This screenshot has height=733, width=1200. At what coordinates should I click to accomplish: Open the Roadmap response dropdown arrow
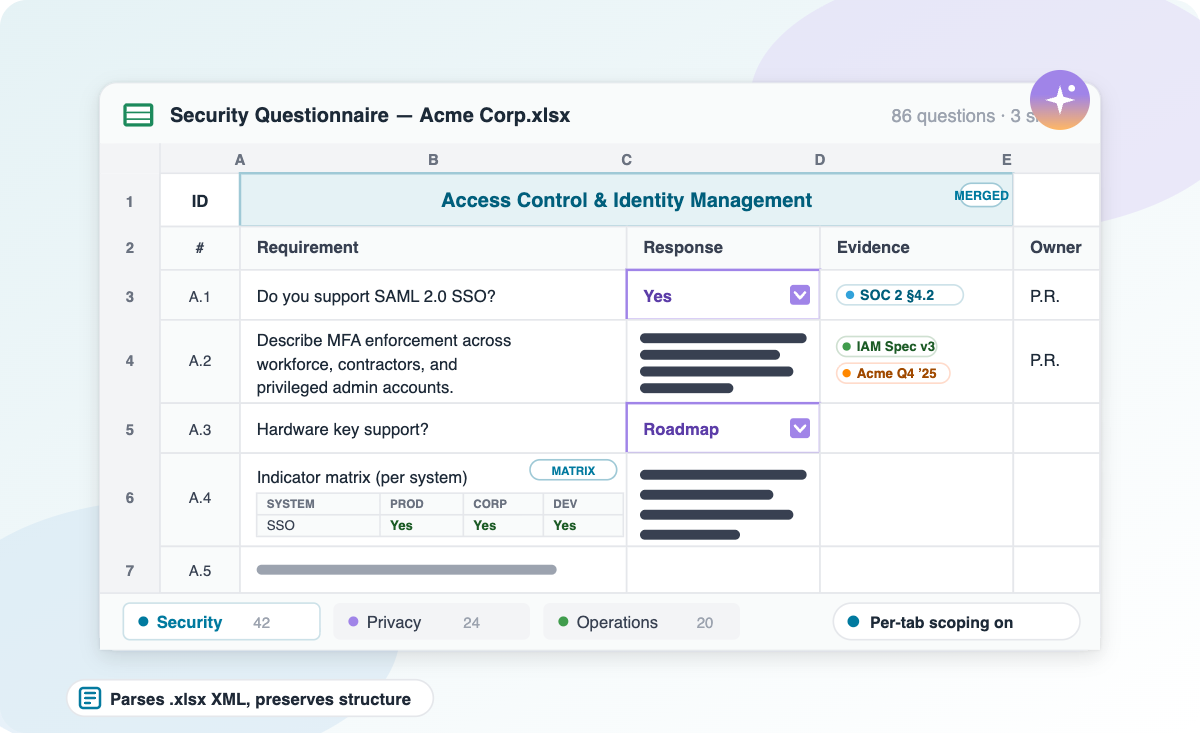800,428
